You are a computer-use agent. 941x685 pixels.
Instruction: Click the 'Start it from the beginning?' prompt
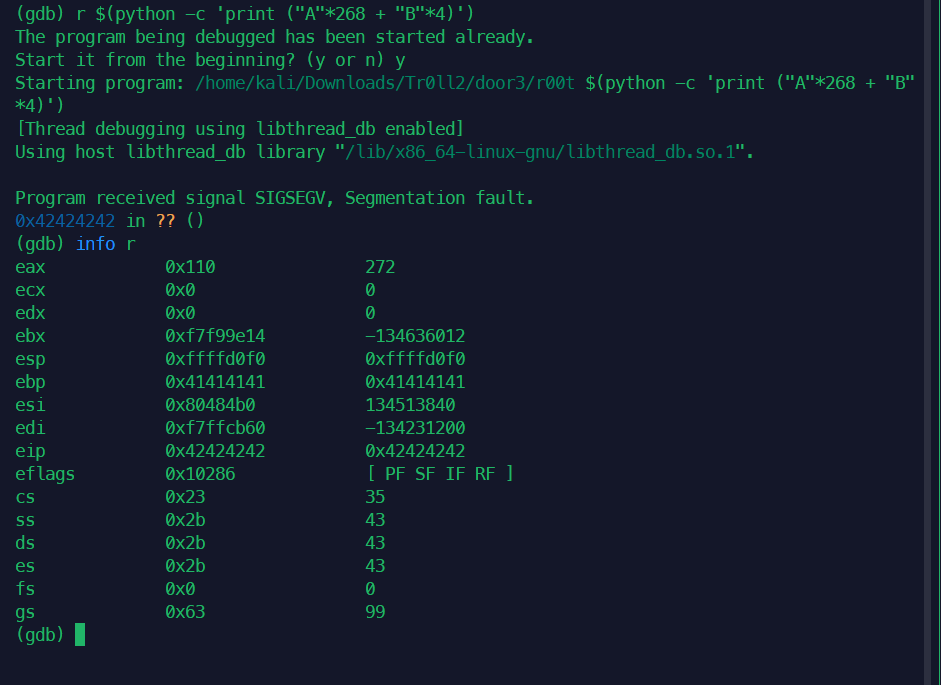210,60
